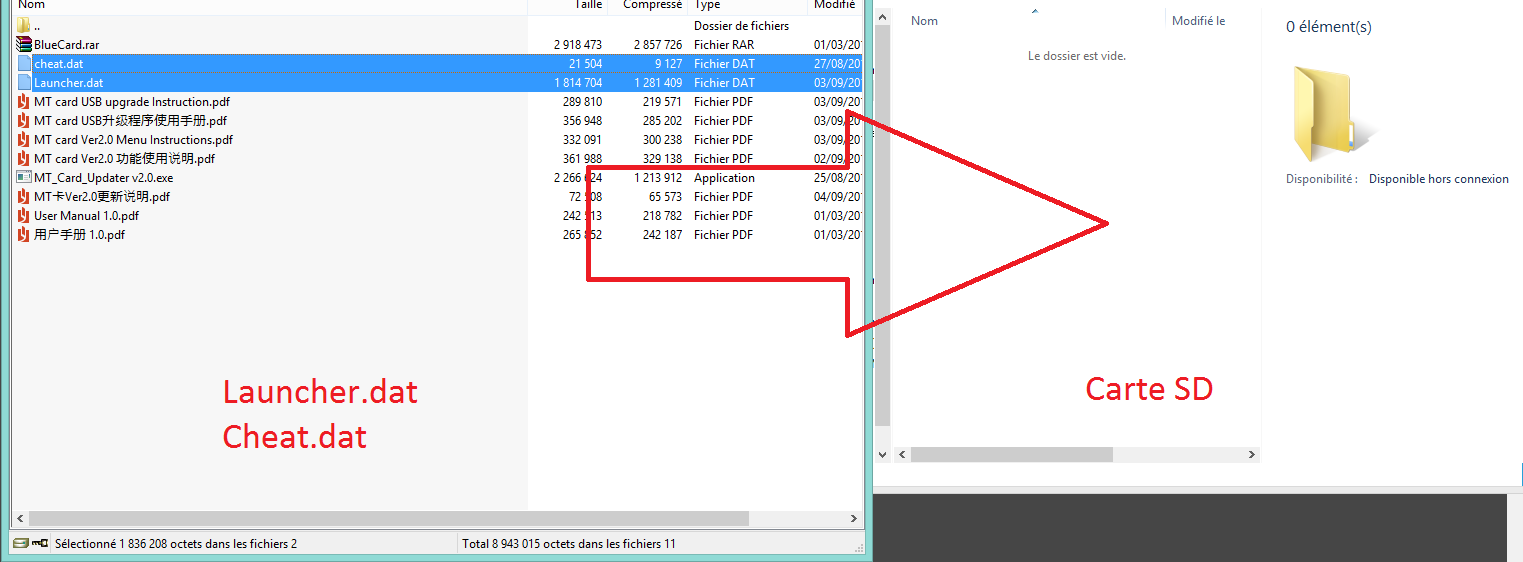Click the key password icon in status bar
Viewport: 1523px width, 562px height.
tap(40, 543)
